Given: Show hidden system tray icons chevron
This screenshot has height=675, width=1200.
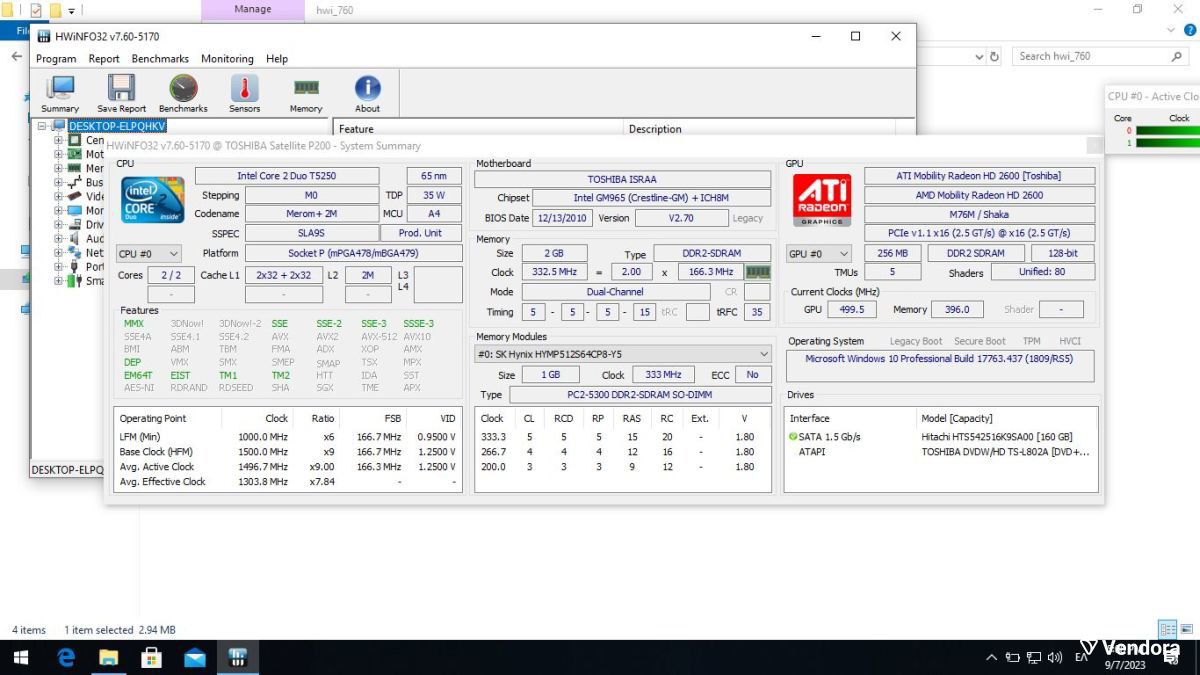Looking at the screenshot, I should tap(991, 657).
